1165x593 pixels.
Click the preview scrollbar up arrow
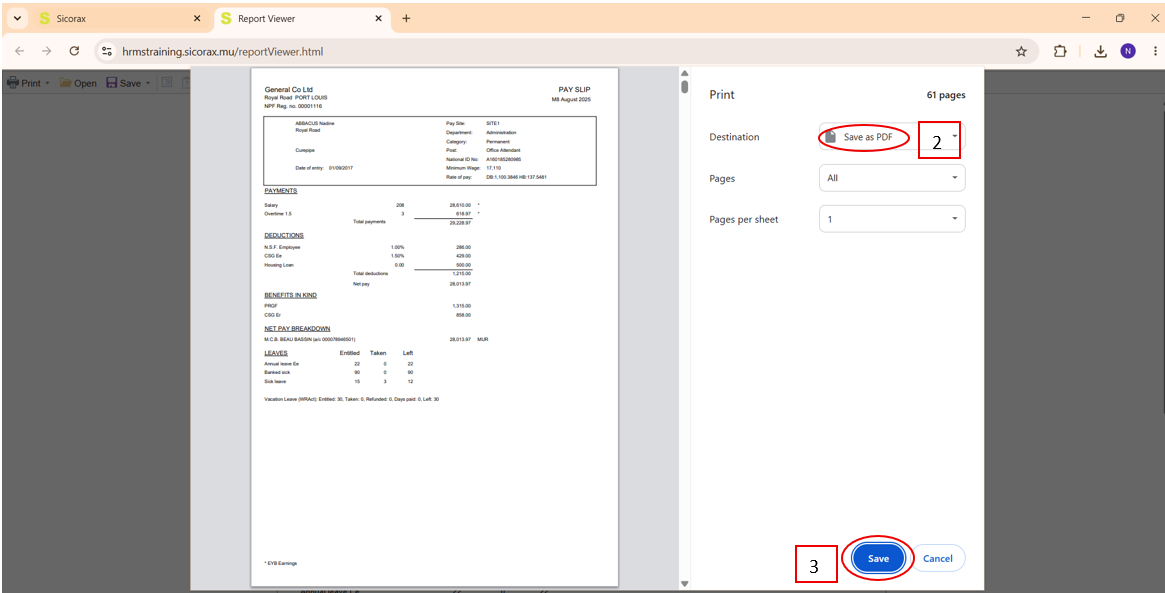[x=685, y=72]
